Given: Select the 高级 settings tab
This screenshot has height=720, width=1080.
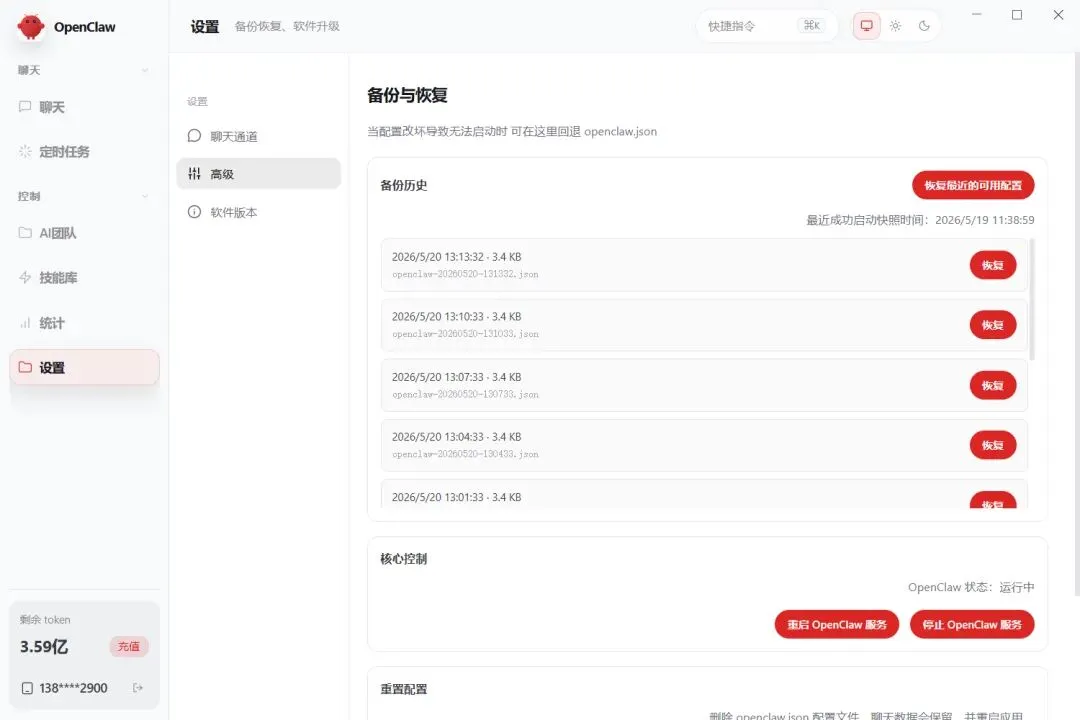Looking at the screenshot, I should [258, 174].
